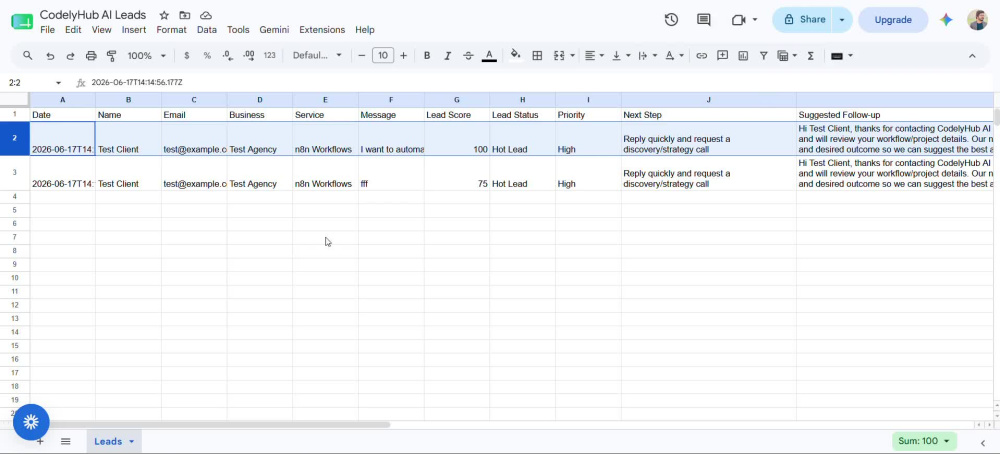Insert a comment from the toolbar

click(x=723, y=55)
